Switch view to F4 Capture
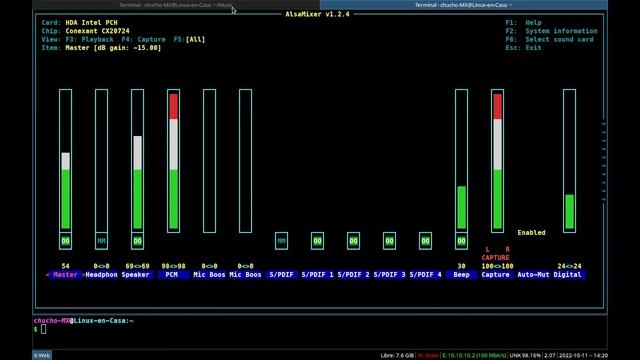The image size is (640, 360). tap(143, 40)
